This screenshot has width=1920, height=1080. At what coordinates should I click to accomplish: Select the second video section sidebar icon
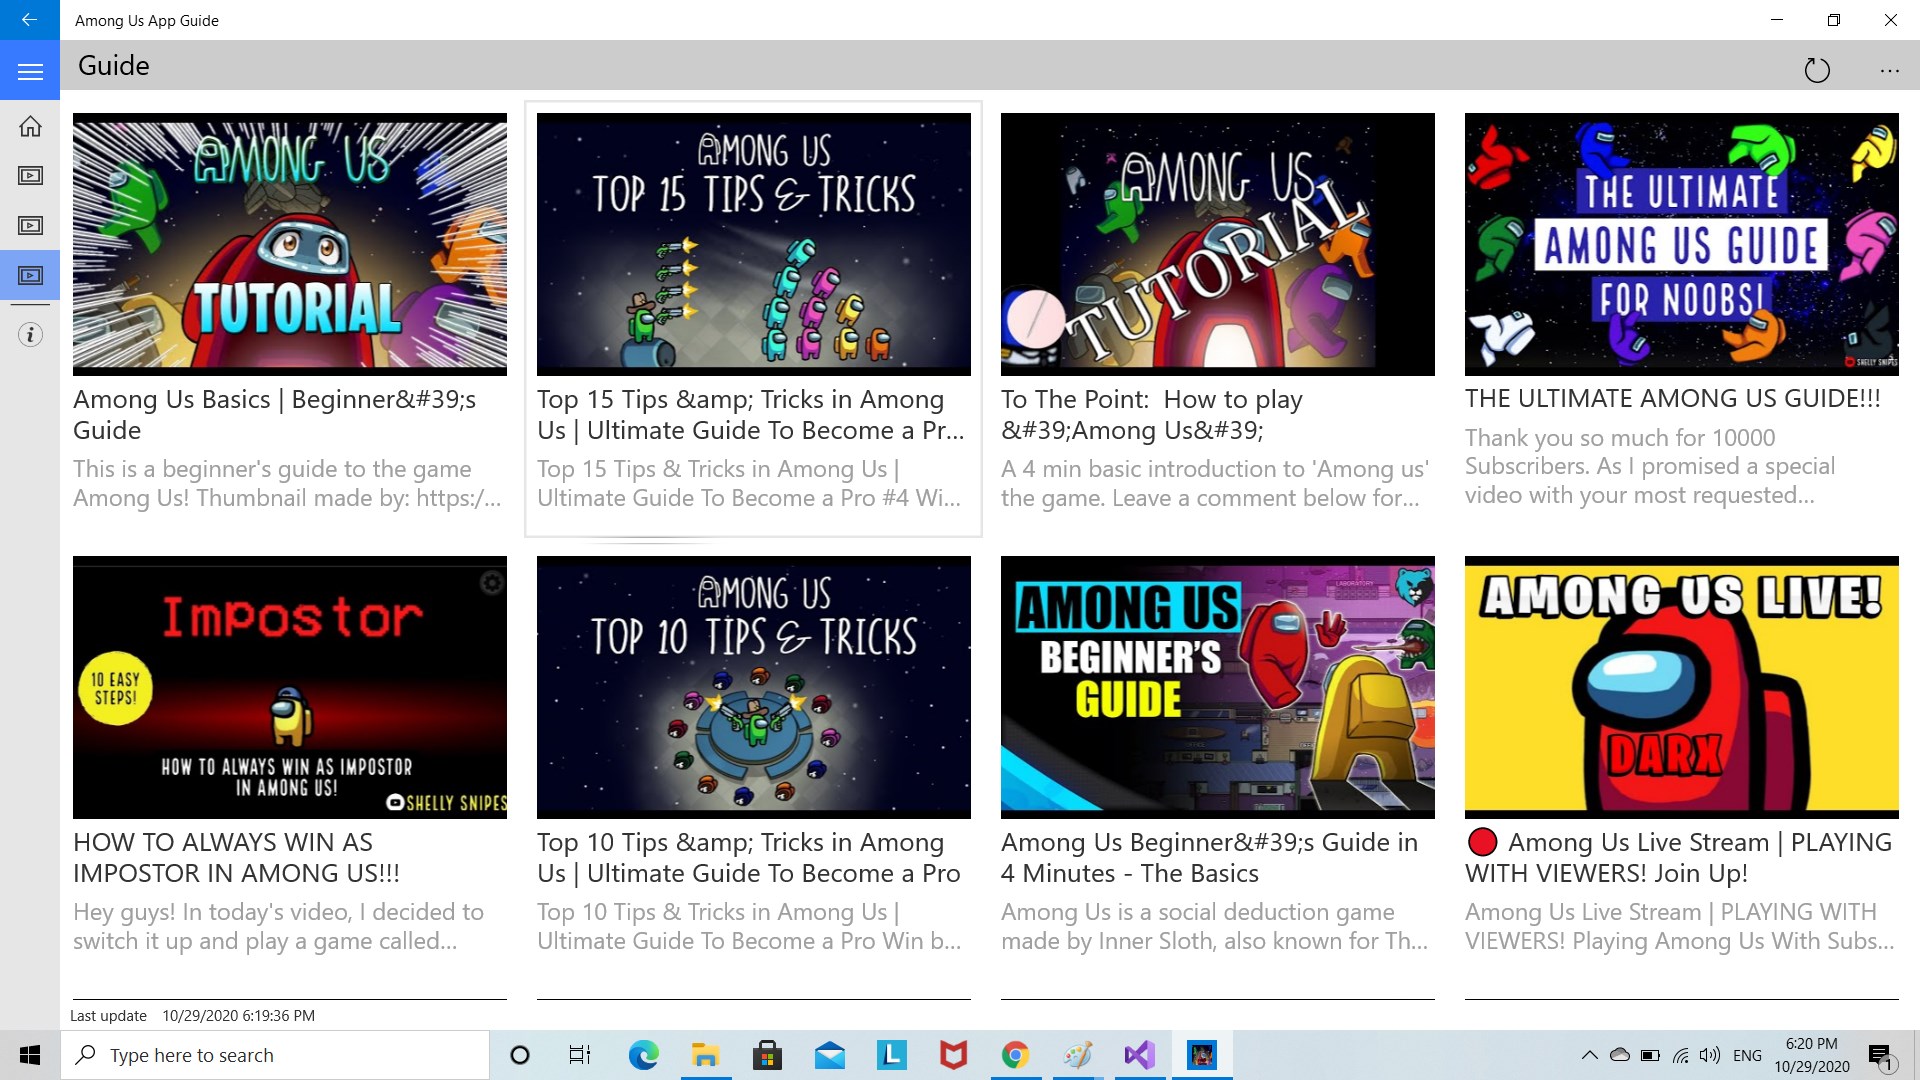[x=30, y=226]
